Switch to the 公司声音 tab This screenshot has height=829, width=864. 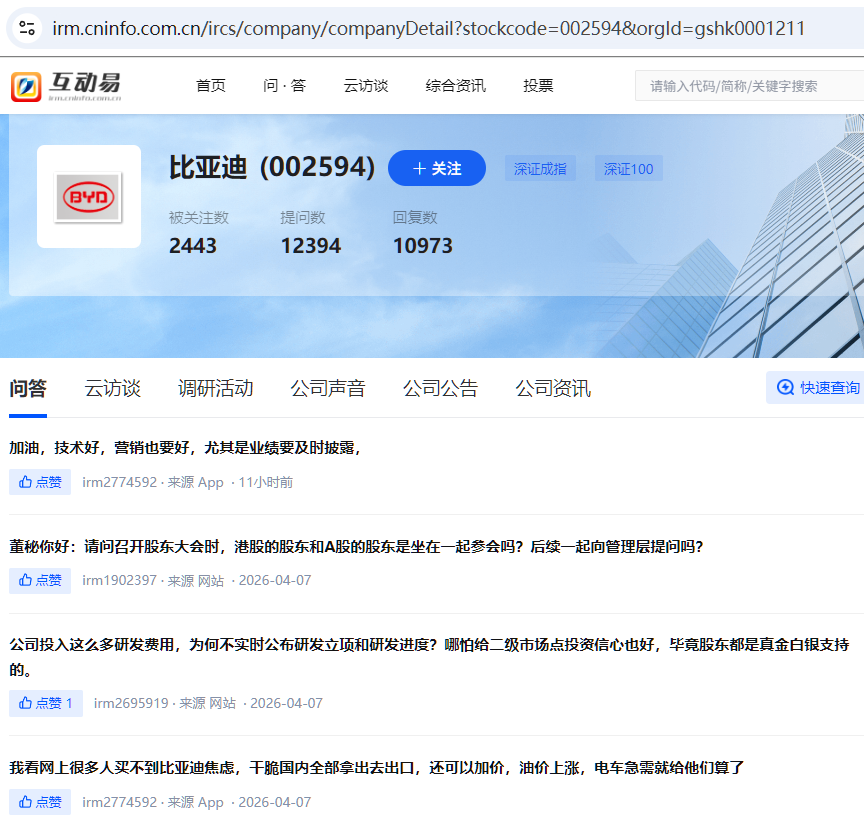pos(328,389)
